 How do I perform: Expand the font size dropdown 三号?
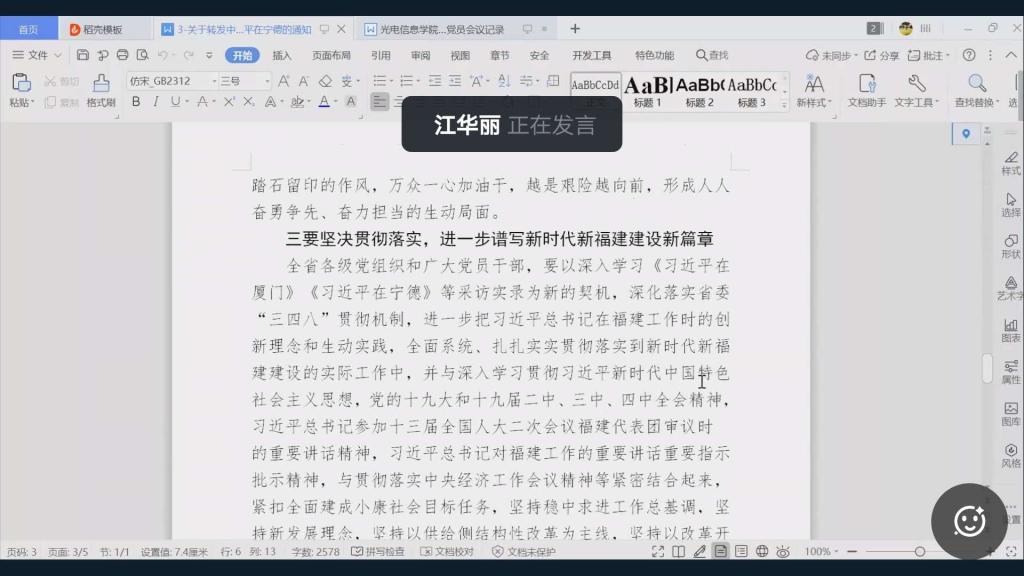pyautogui.click(x=244, y=81)
